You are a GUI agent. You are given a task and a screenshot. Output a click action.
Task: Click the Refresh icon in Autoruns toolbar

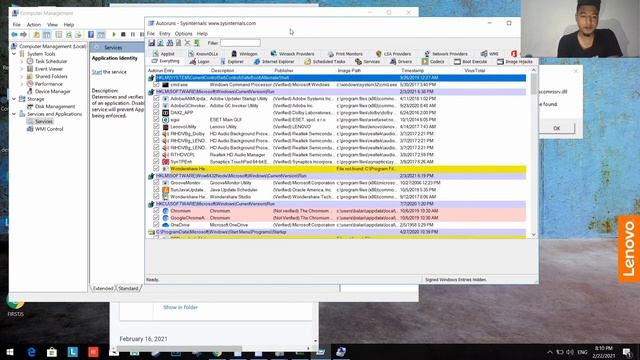point(161,43)
